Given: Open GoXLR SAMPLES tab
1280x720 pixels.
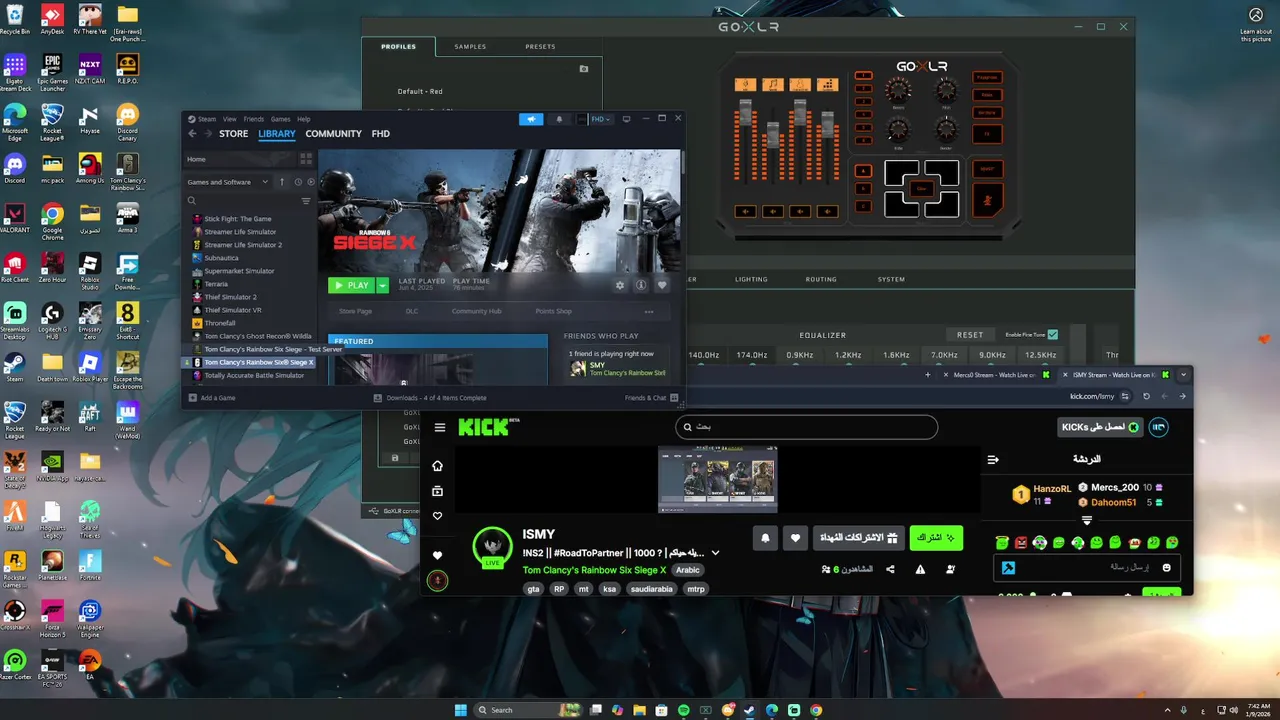Looking at the screenshot, I should click(x=470, y=47).
